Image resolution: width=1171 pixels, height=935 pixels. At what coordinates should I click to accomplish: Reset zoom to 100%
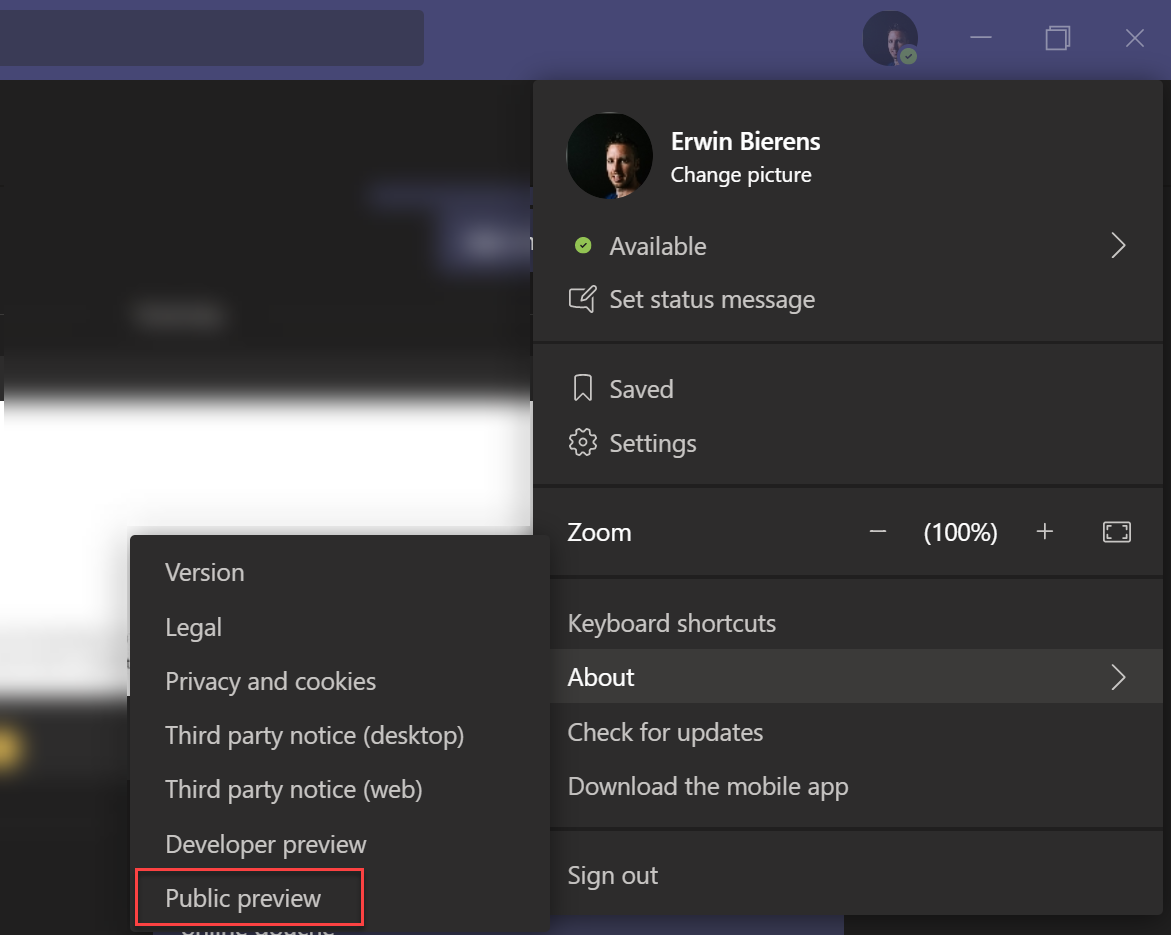tap(960, 532)
